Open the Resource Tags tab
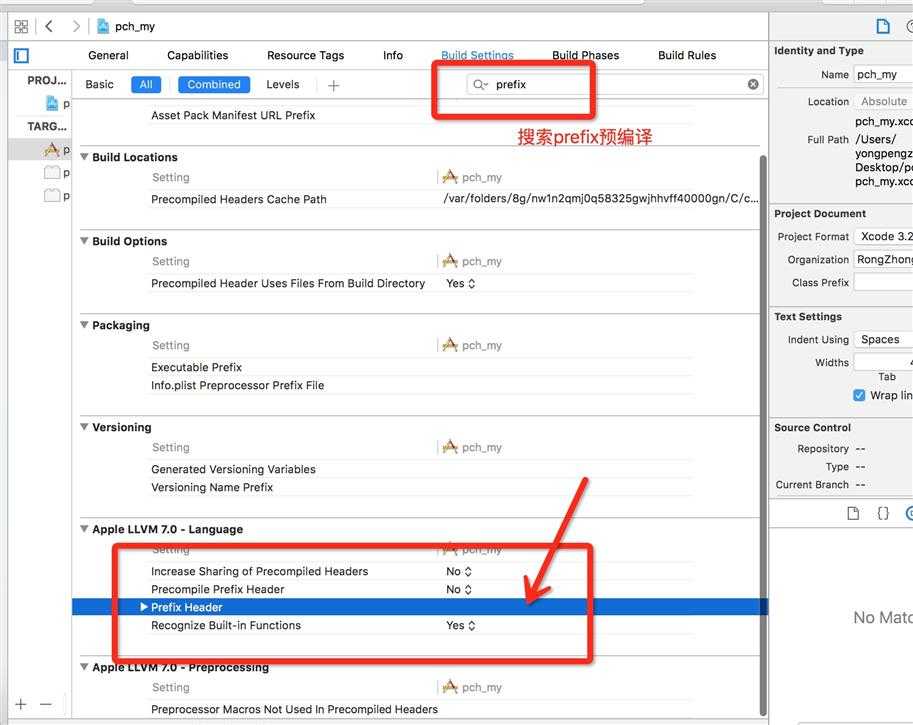This screenshot has height=725, width=913. pos(305,55)
